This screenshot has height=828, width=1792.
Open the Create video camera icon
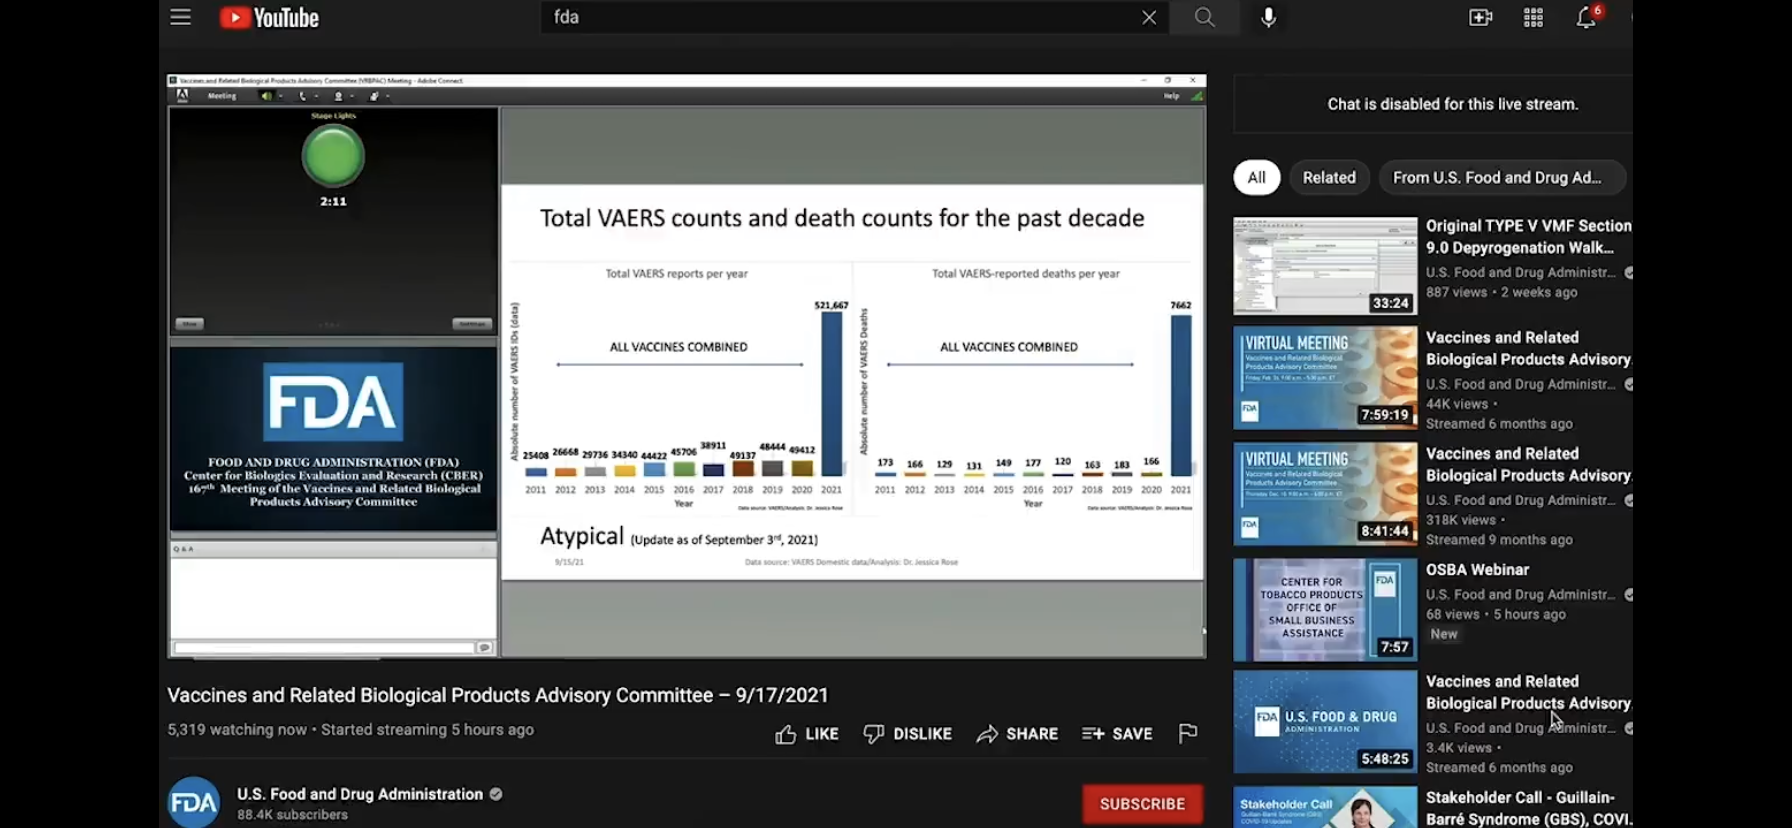click(x=1480, y=17)
